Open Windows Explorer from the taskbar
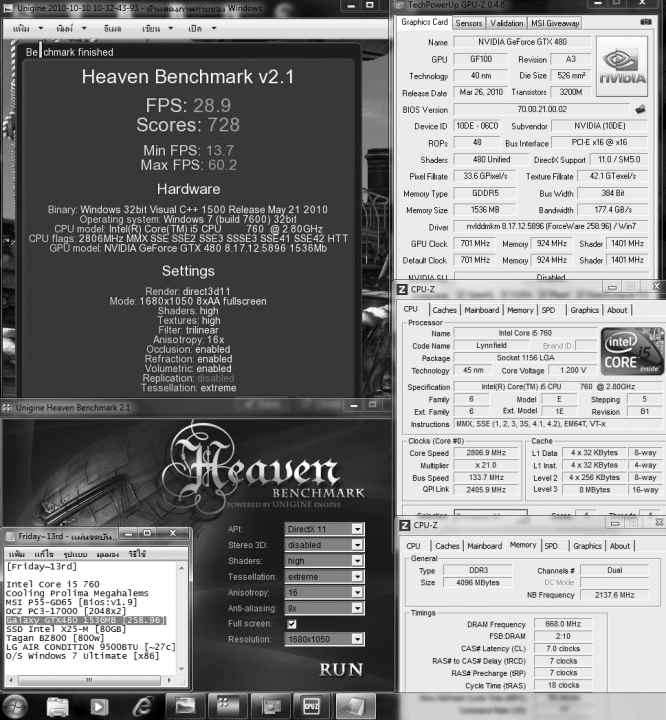The height and width of the screenshot is (720, 666). point(57,707)
